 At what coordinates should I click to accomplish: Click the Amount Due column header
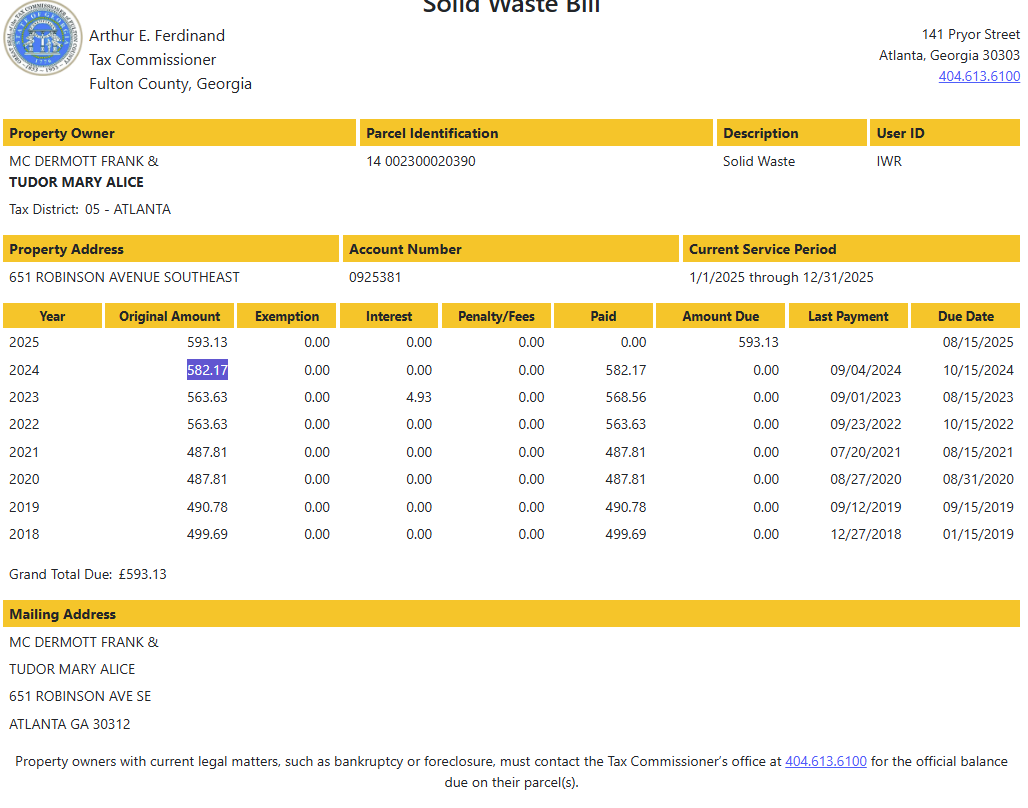pos(720,316)
